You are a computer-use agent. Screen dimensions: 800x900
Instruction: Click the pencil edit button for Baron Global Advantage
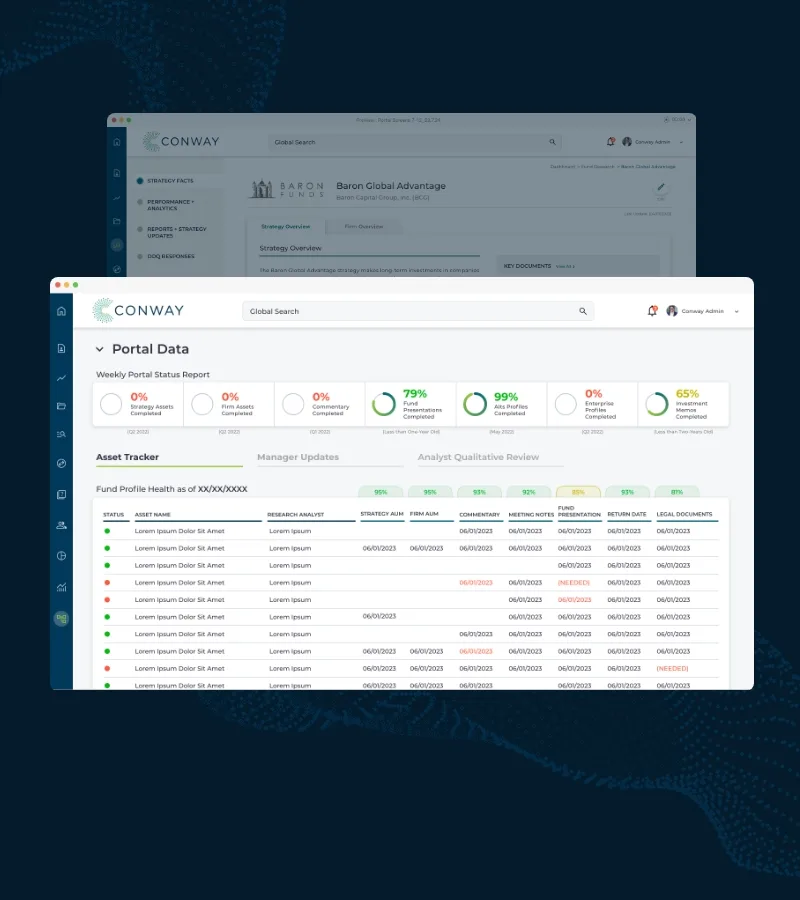(x=659, y=188)
